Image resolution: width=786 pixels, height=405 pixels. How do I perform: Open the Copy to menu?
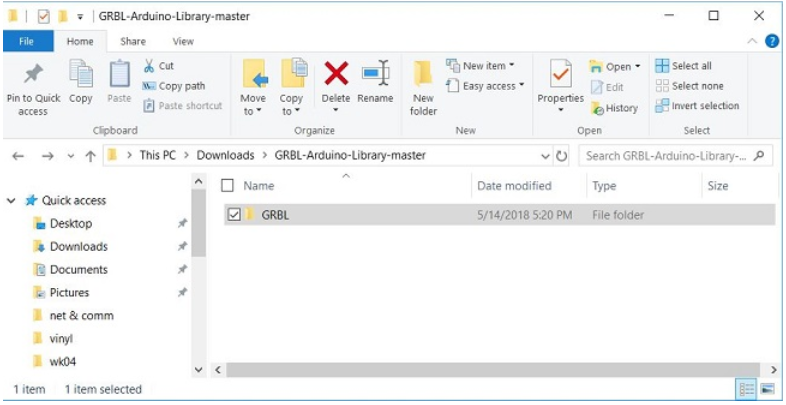pyautogui.click(x=291, y=88)
